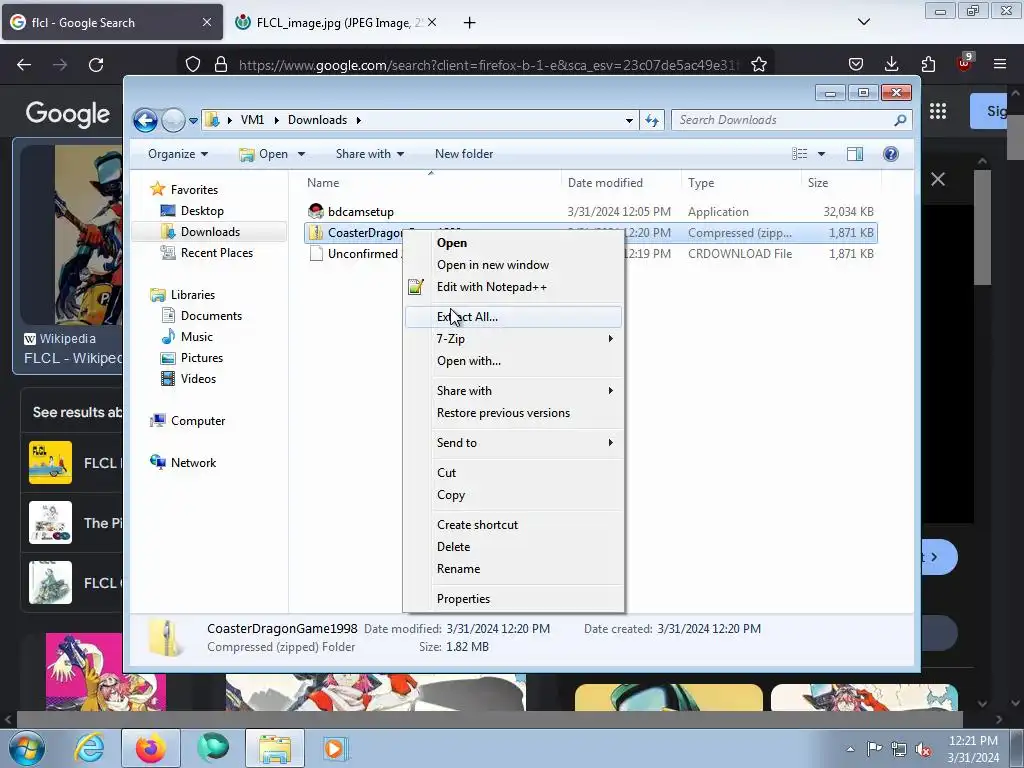Open address bar previous locations dropdown
Image resolution: width=1024 pixels, height=768 pixels.
point(629,120)
